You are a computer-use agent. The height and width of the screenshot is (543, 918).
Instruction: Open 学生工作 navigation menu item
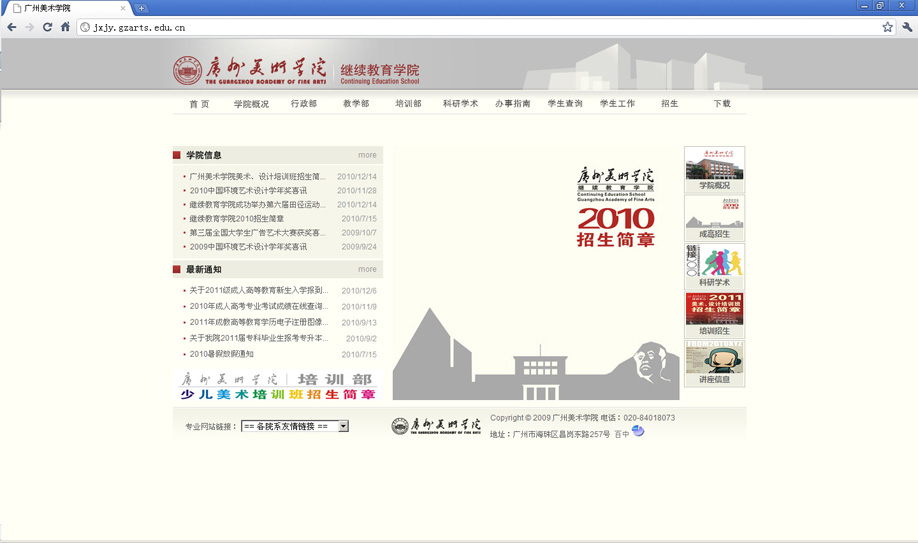click(x=618, y=104)
